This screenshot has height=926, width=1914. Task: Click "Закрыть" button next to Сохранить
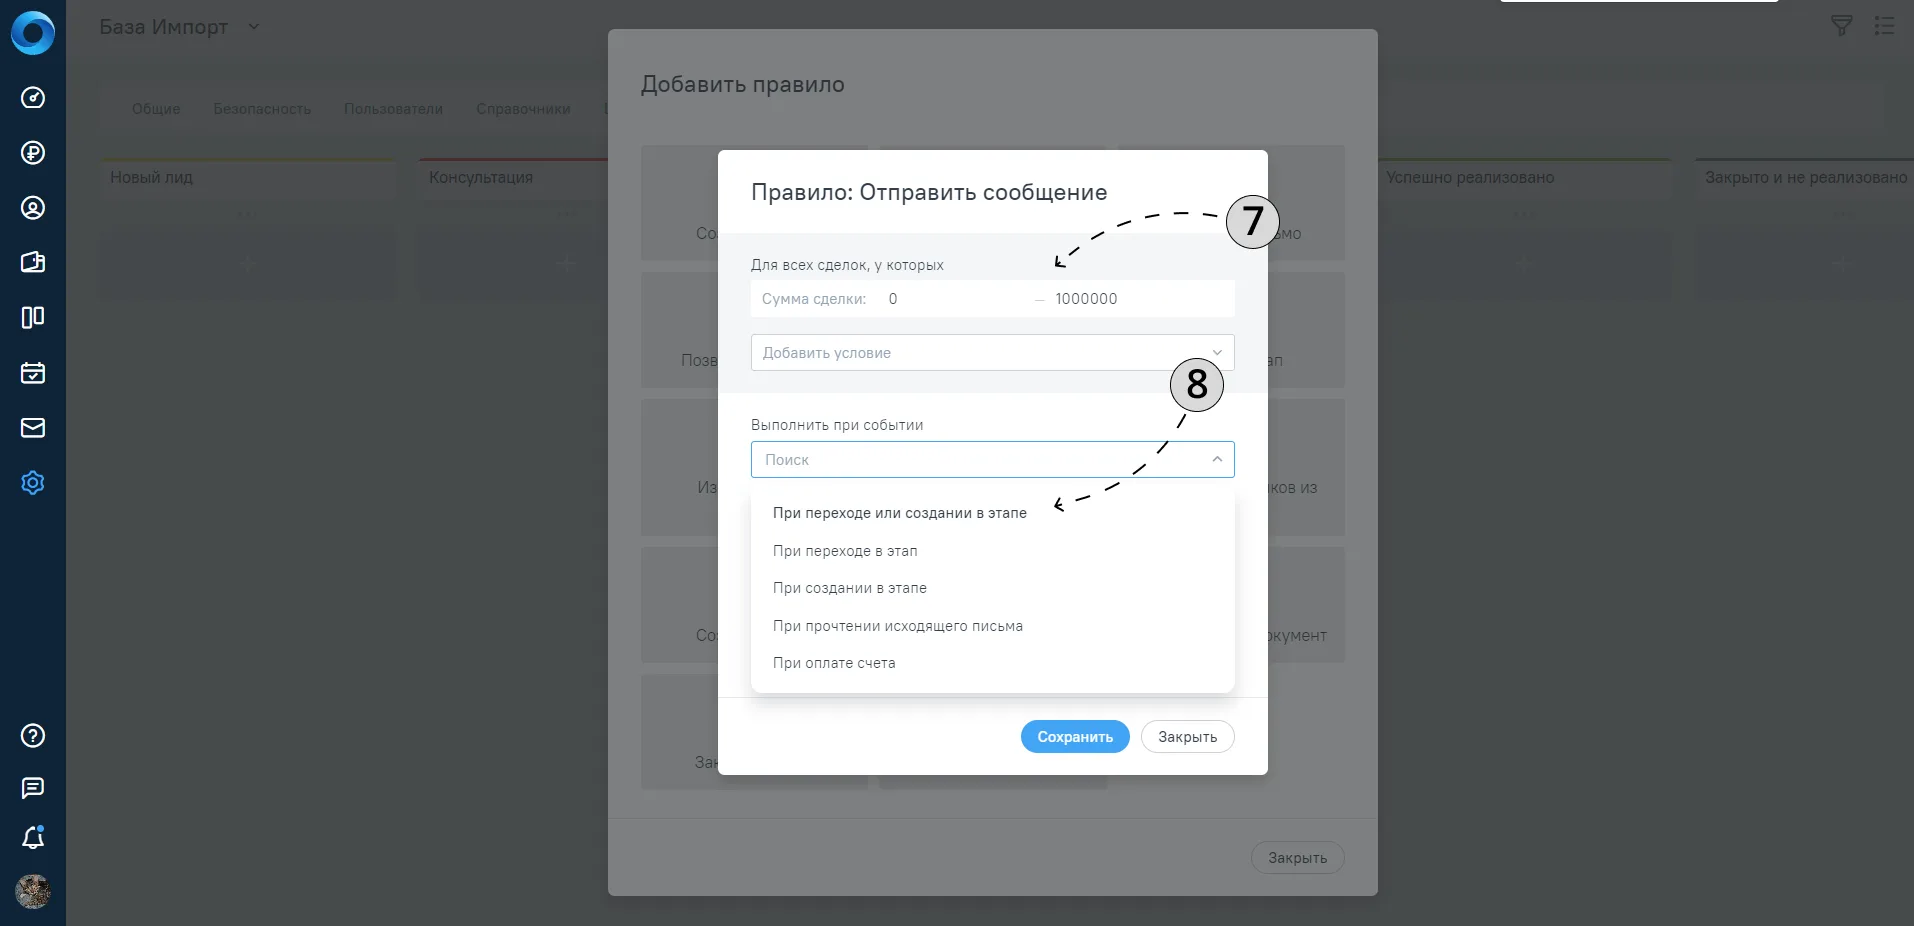click(x=1187, y=737)
